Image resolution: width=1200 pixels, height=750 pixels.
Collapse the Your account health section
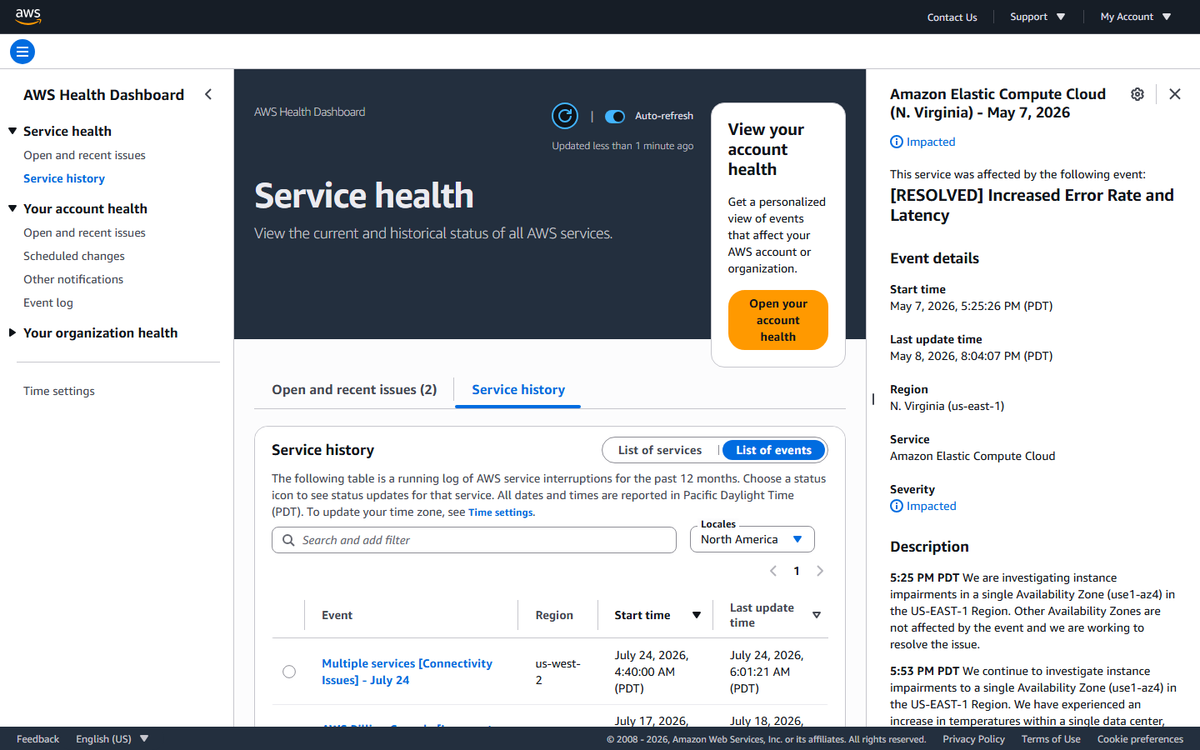click(12, 209)
